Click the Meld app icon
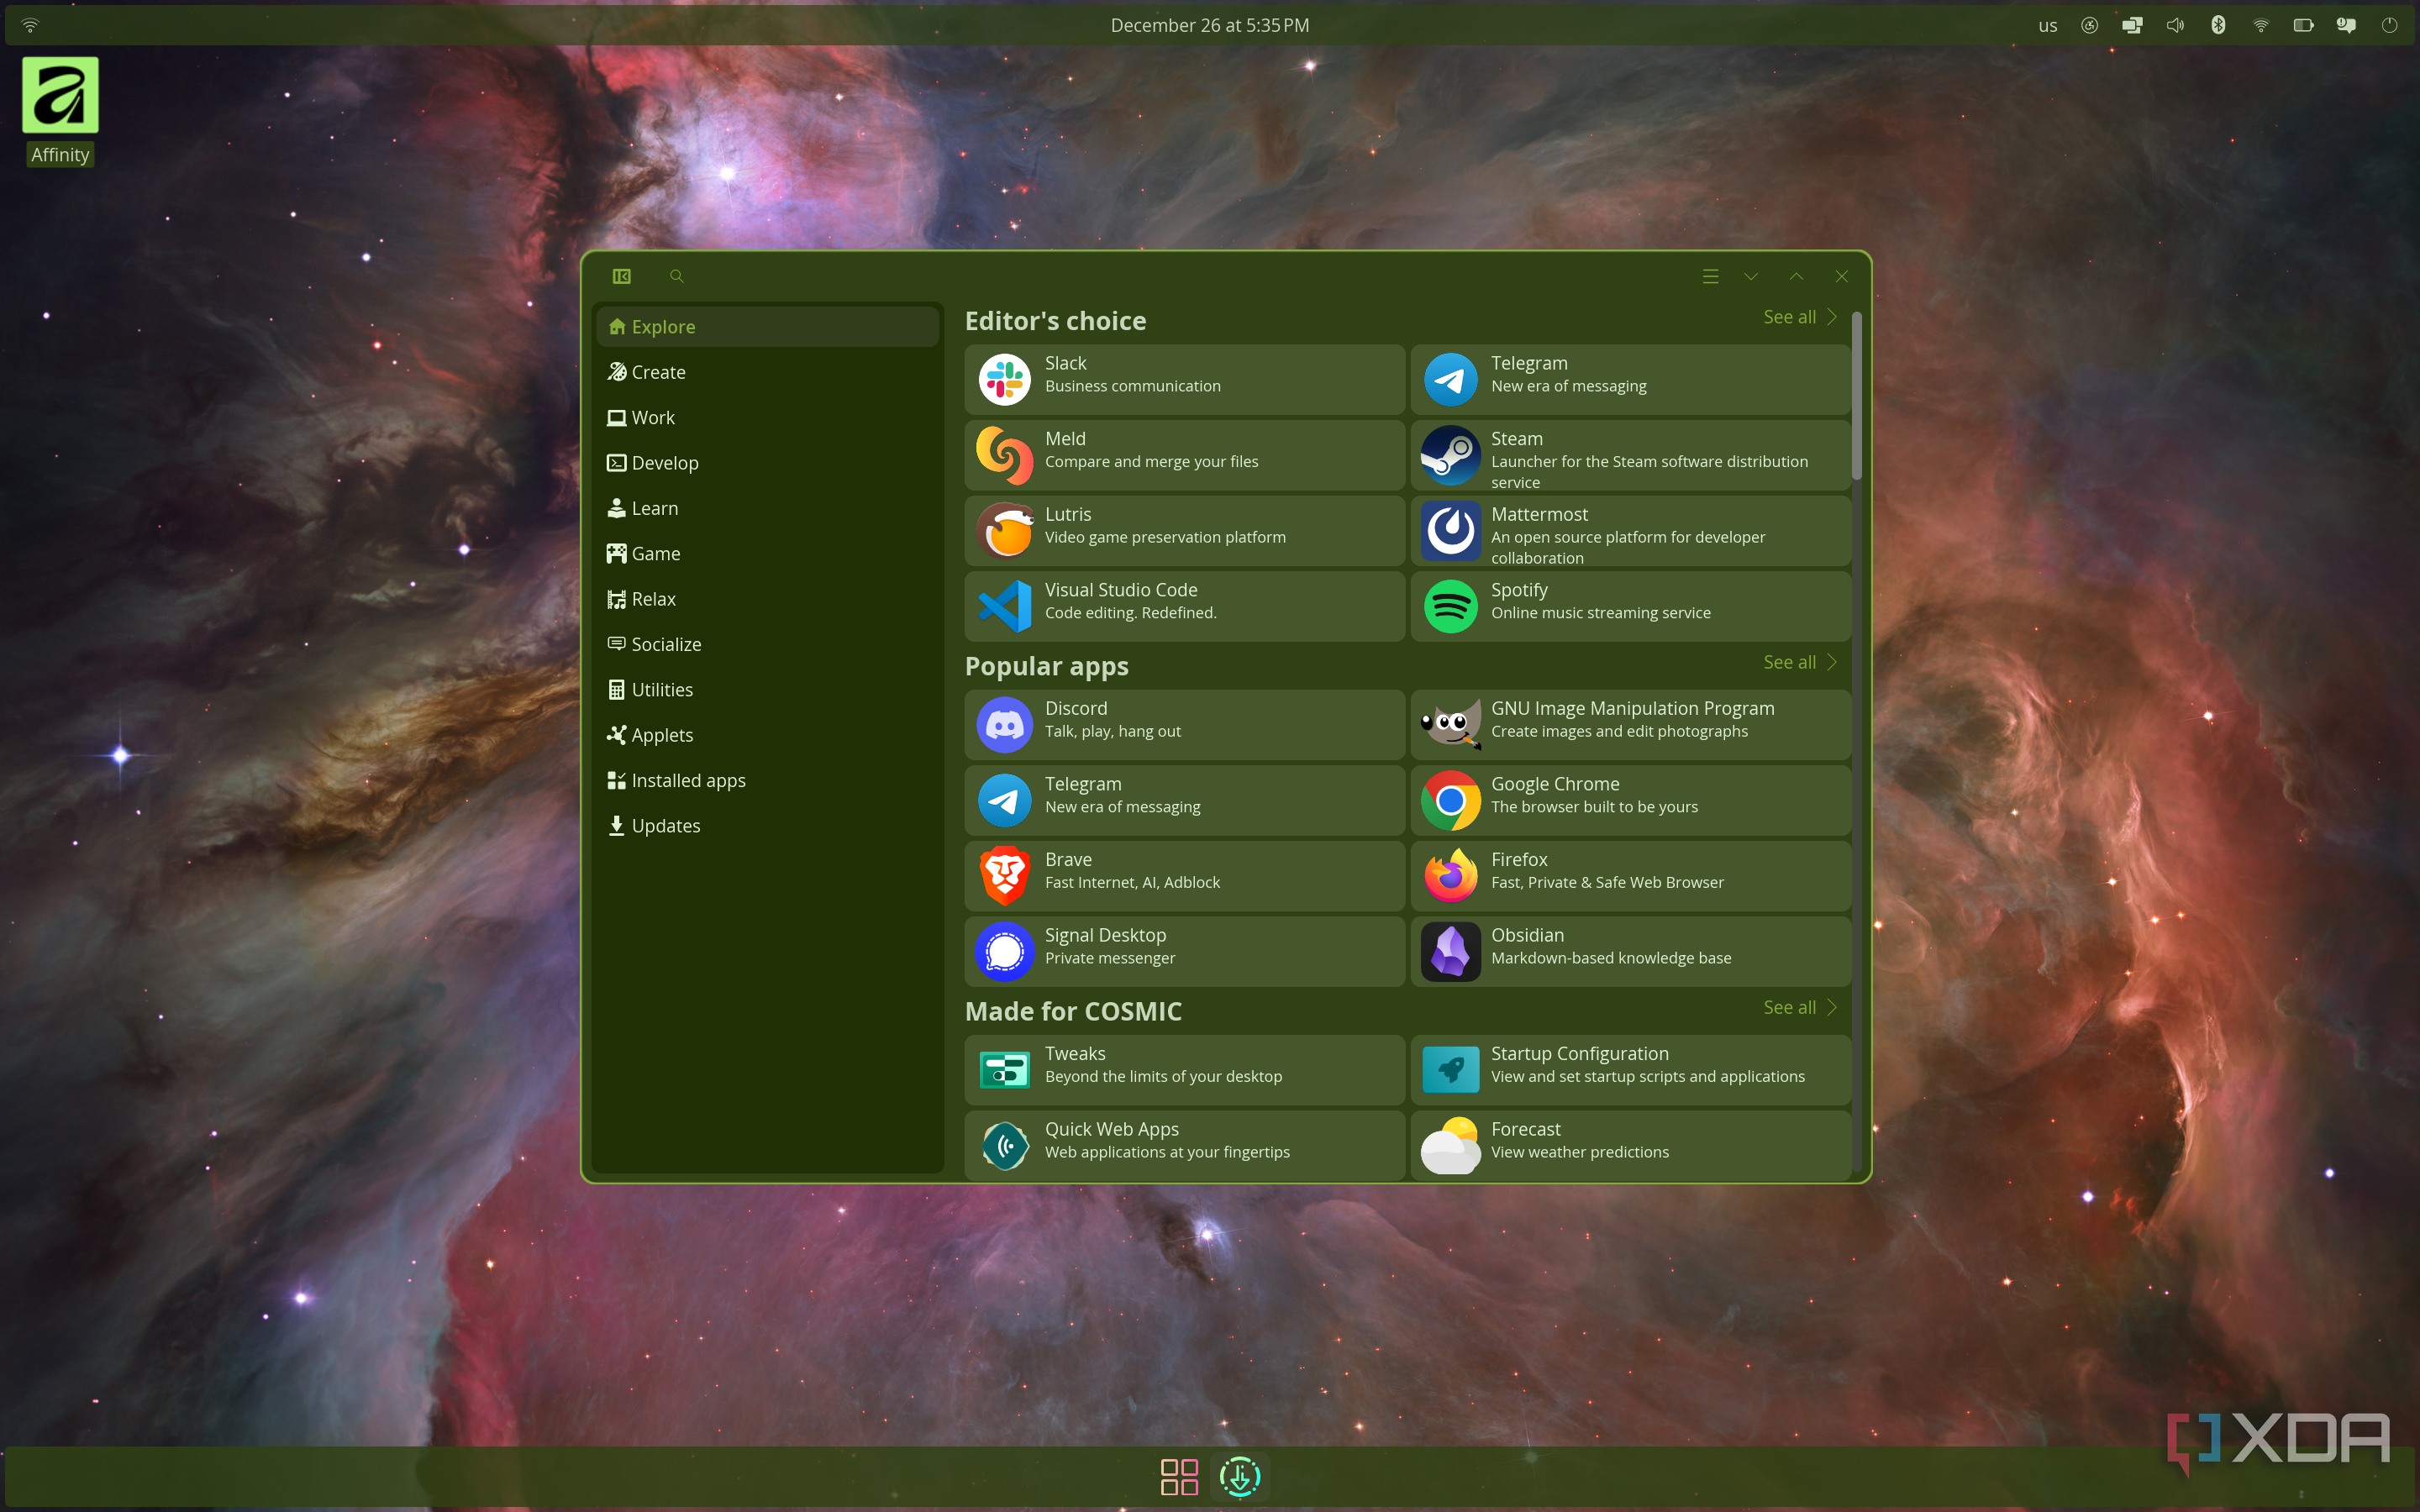This screenshot has height=1512, width=2420. point(1004,455)
